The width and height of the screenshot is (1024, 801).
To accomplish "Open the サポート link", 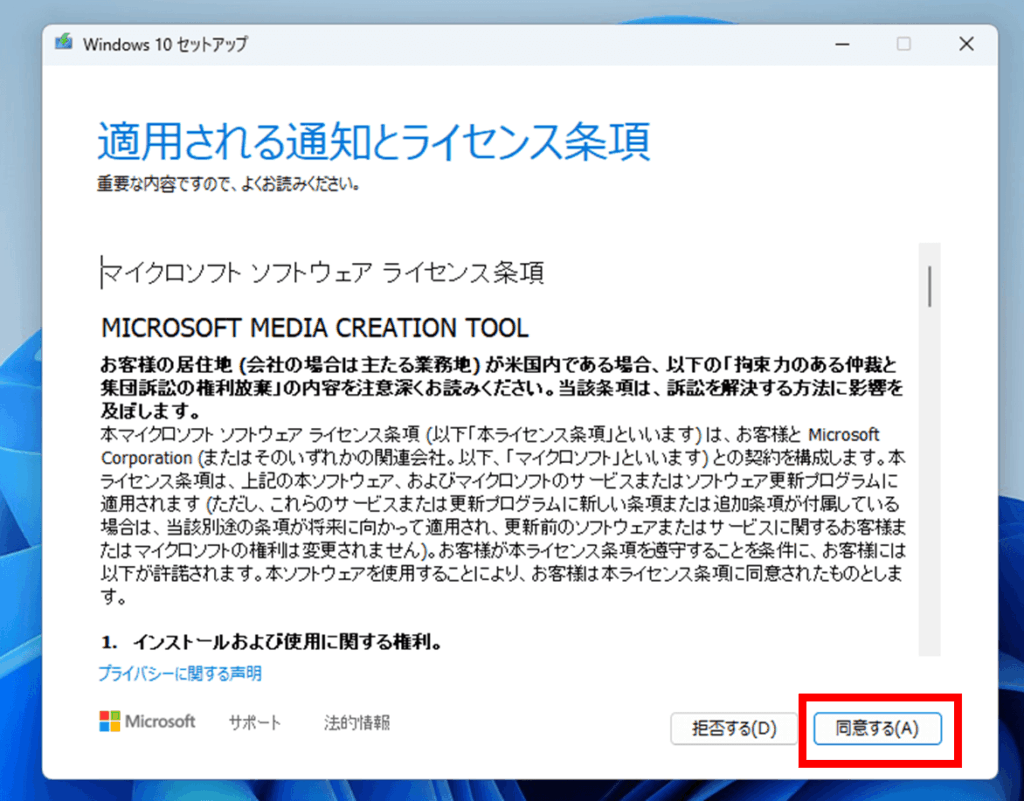I will tap(255, 723).
